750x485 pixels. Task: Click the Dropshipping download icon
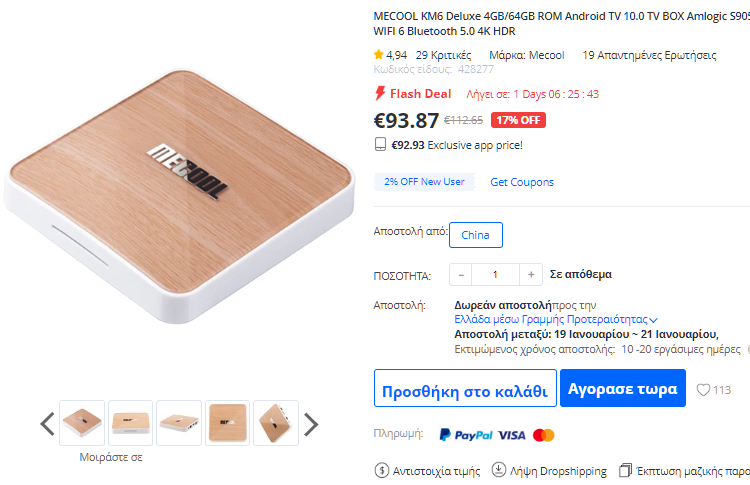click(x=498, y=470)
